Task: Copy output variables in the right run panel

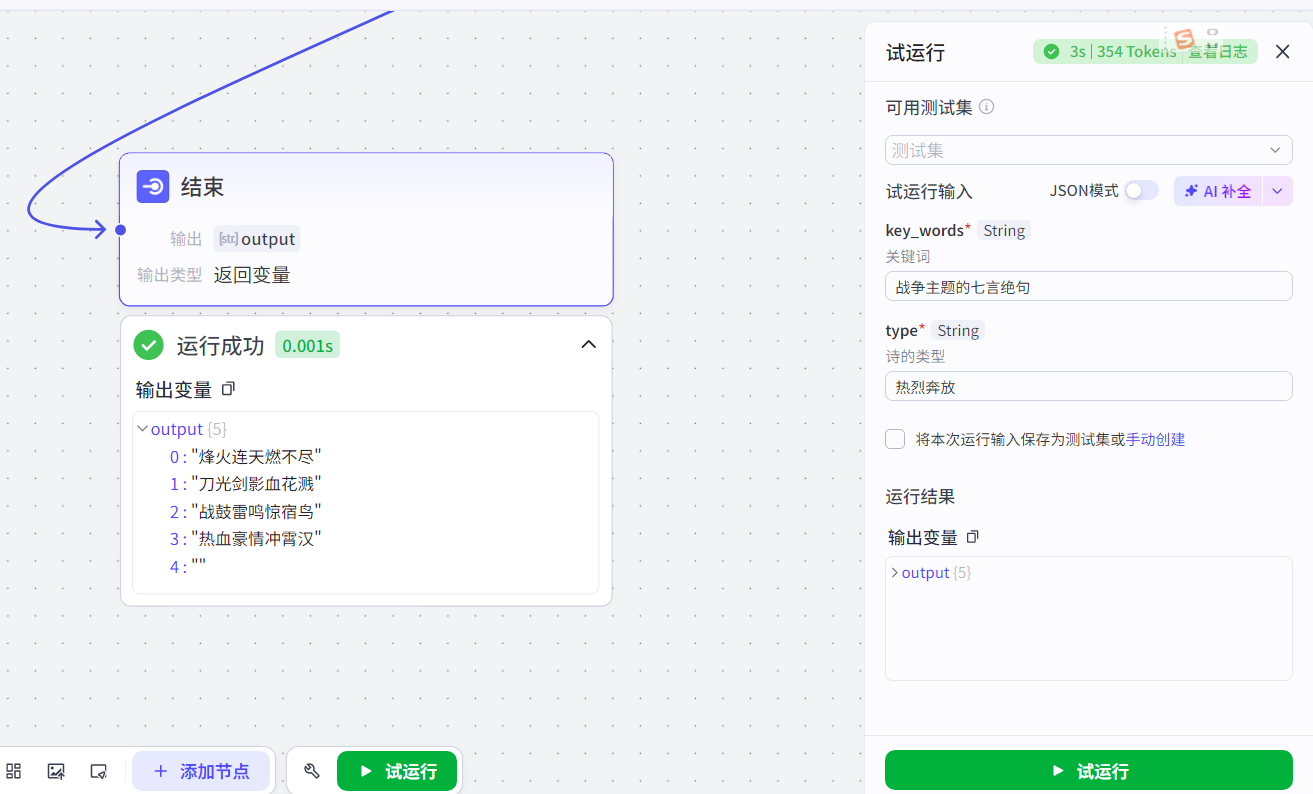Action: 972,537
